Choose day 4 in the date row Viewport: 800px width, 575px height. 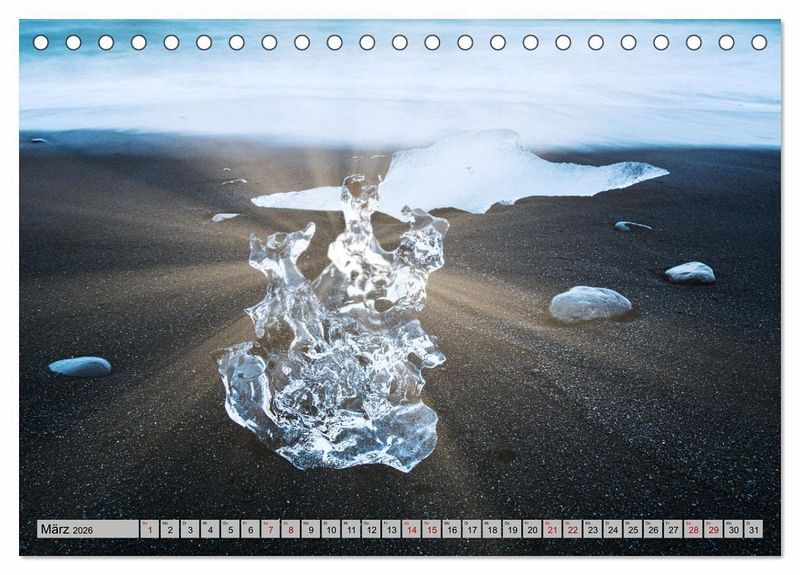(210, 529)
